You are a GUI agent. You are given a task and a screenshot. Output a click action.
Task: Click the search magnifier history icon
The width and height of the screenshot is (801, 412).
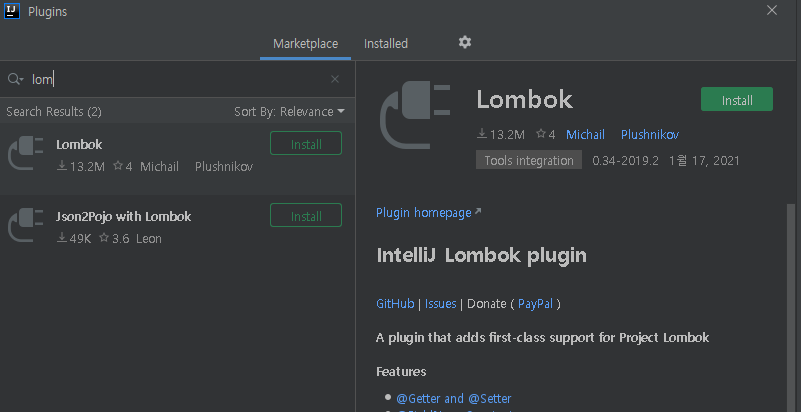[x=15, y=79]
